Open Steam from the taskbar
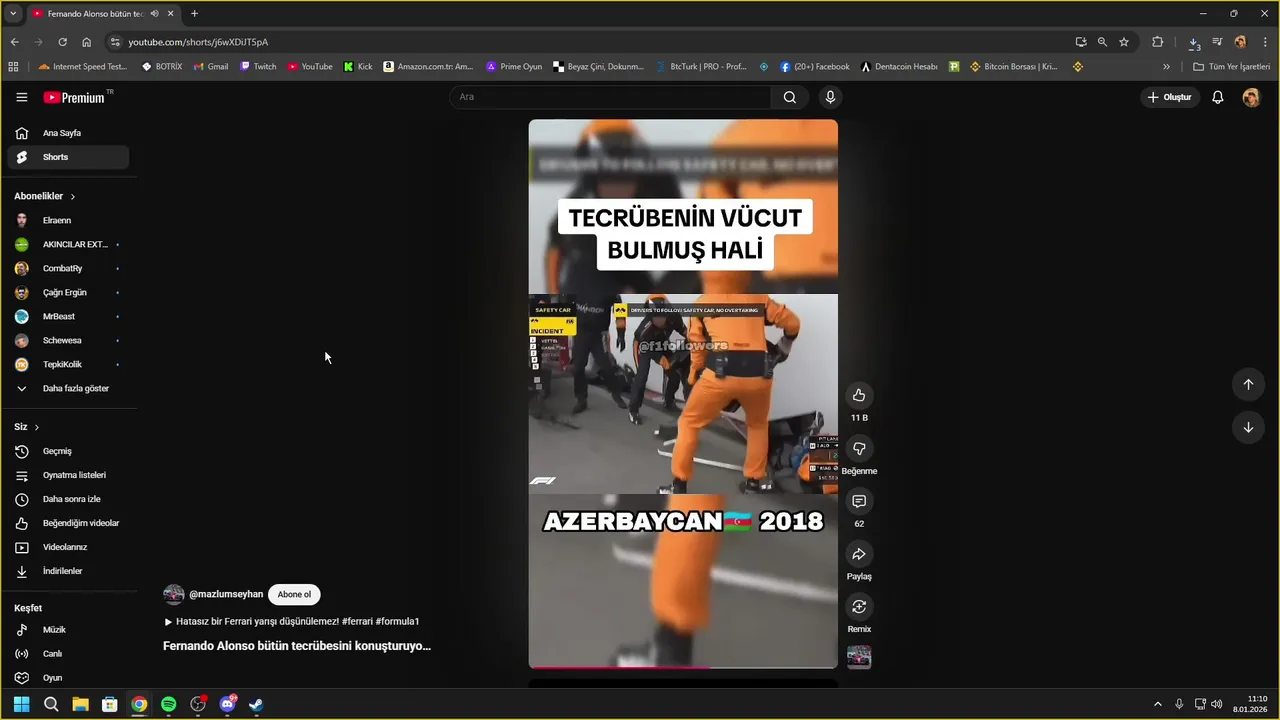 point(256,704)
